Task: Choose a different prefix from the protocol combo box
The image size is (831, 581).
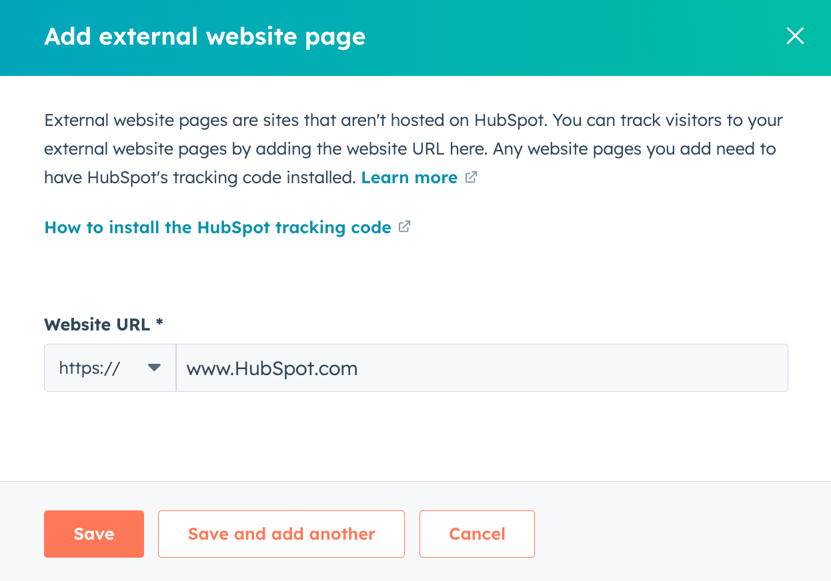Action: pos(110,368)
